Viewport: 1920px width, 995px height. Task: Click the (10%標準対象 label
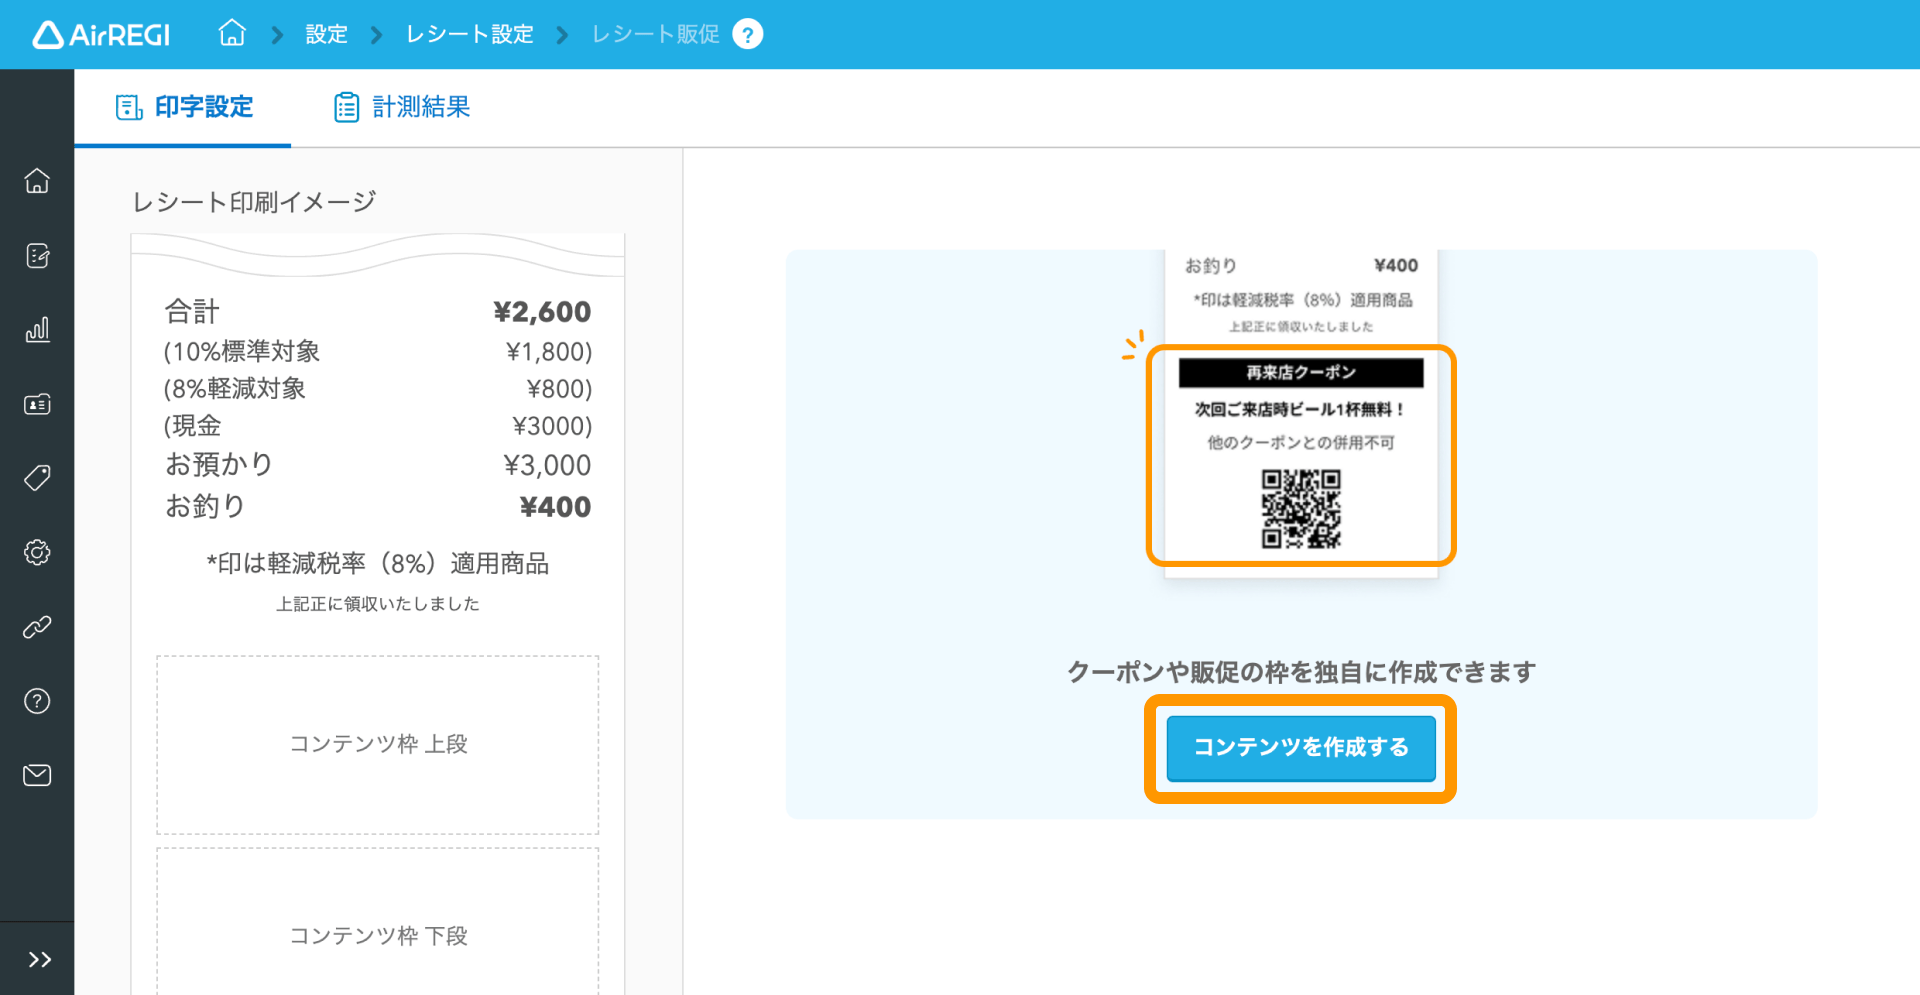click(x=242, y=352)
